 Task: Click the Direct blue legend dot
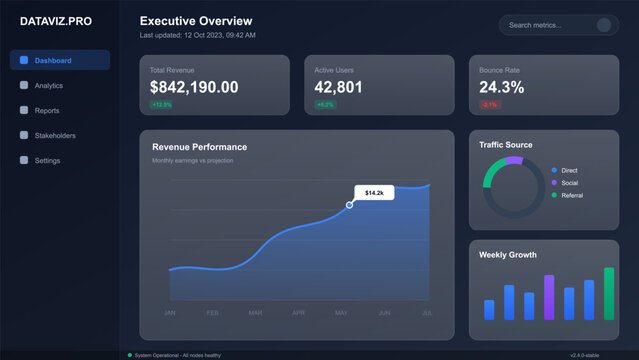click(554, 170)
